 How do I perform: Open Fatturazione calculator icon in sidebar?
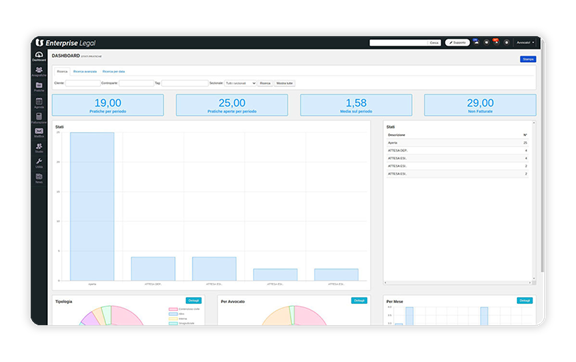(x=39, y=118)
